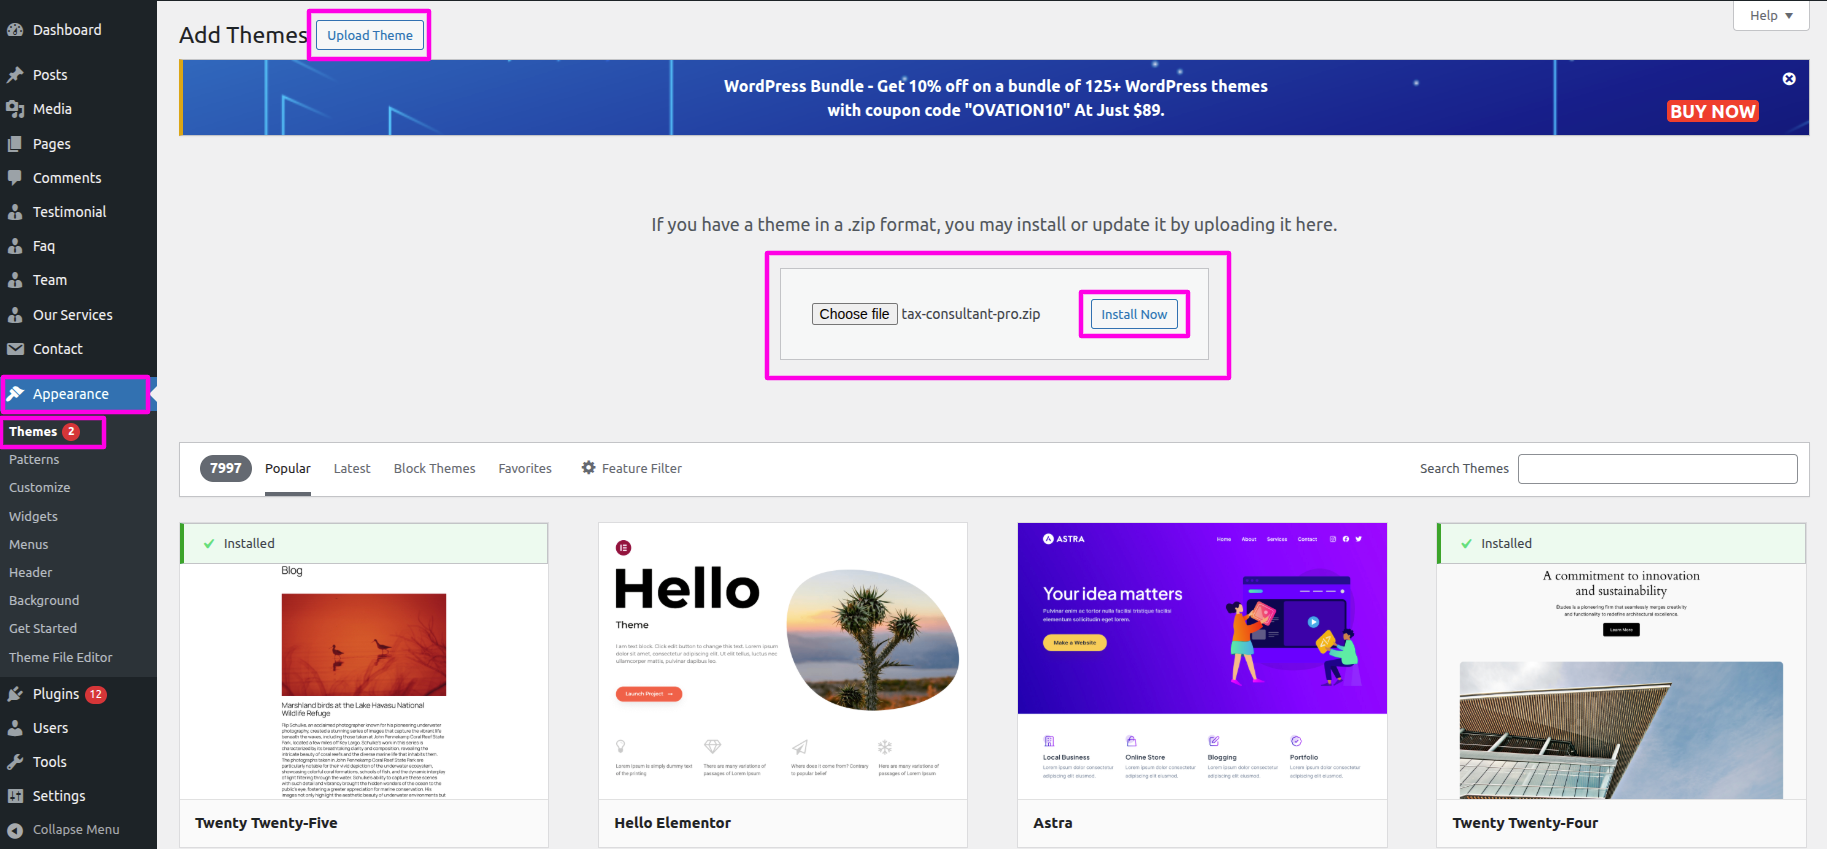Open the Favorites tab
Viewport: 1827px width, 849px height.
(525, 469)
